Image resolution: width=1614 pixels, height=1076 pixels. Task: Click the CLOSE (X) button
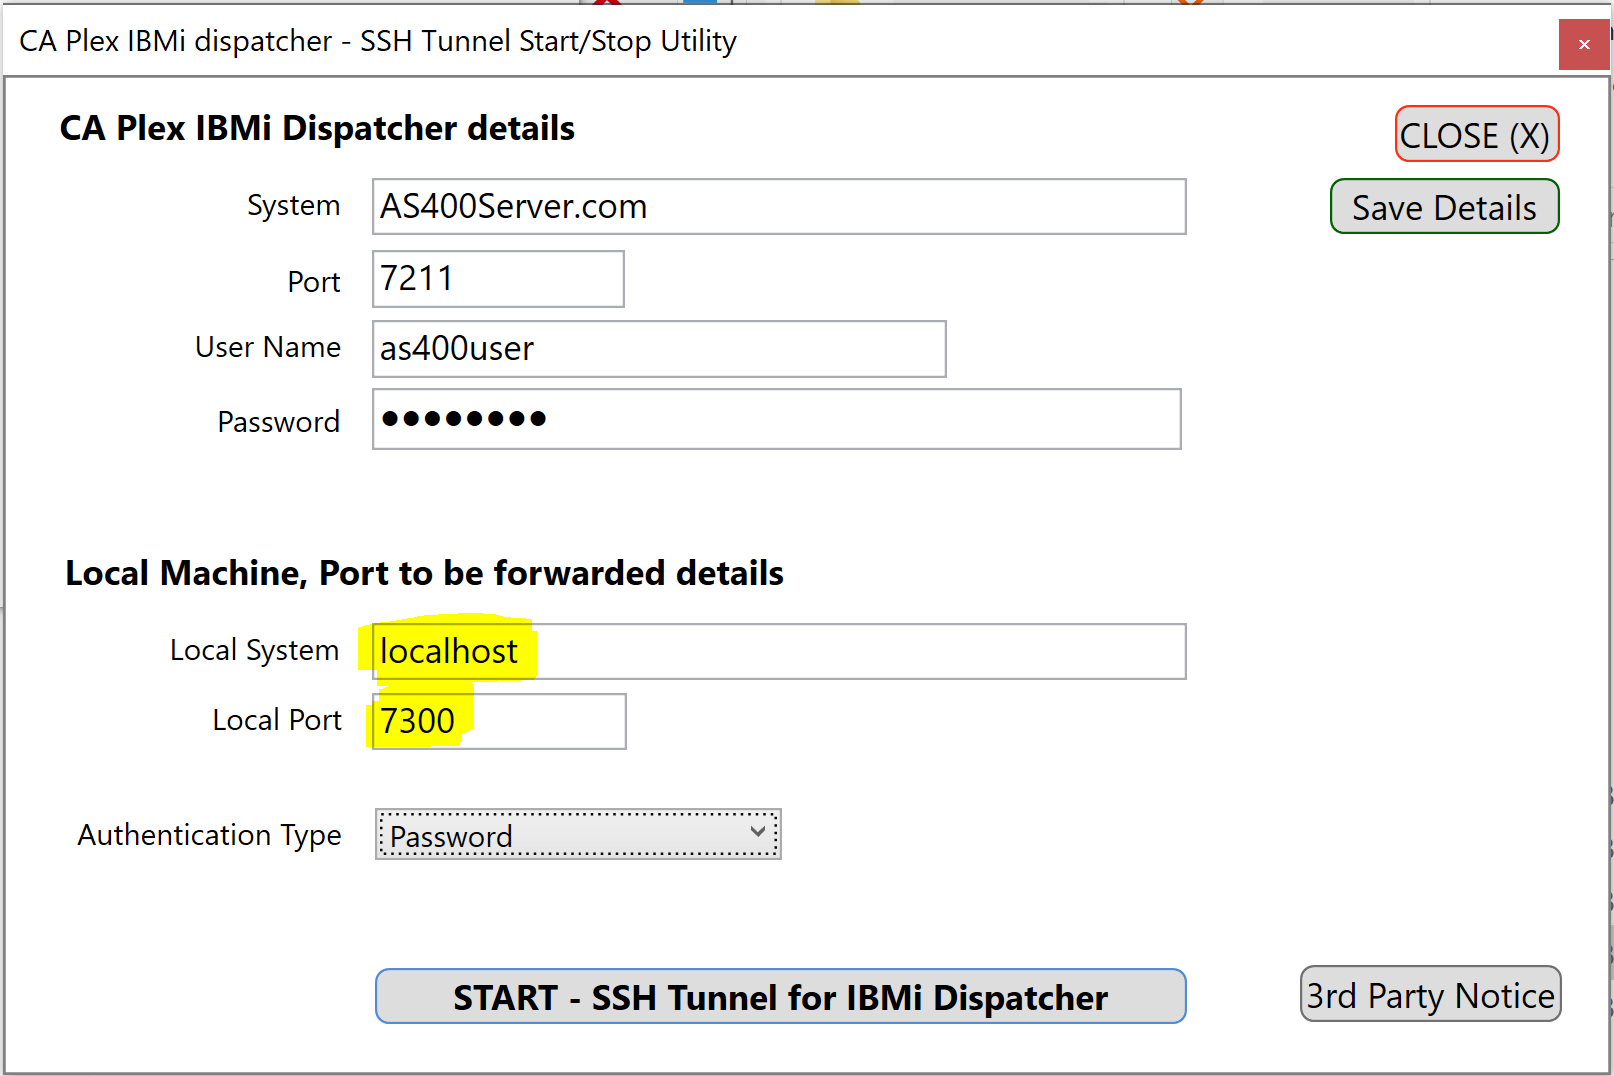[1477, 134]
